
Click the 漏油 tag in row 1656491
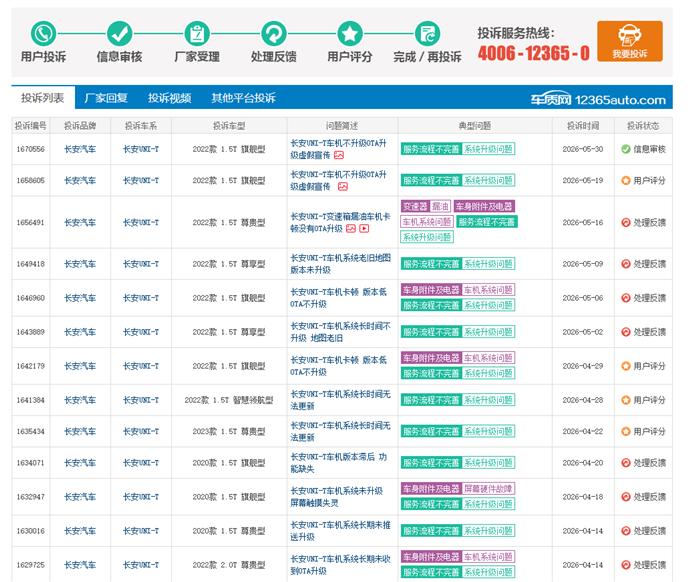point(440,206)
